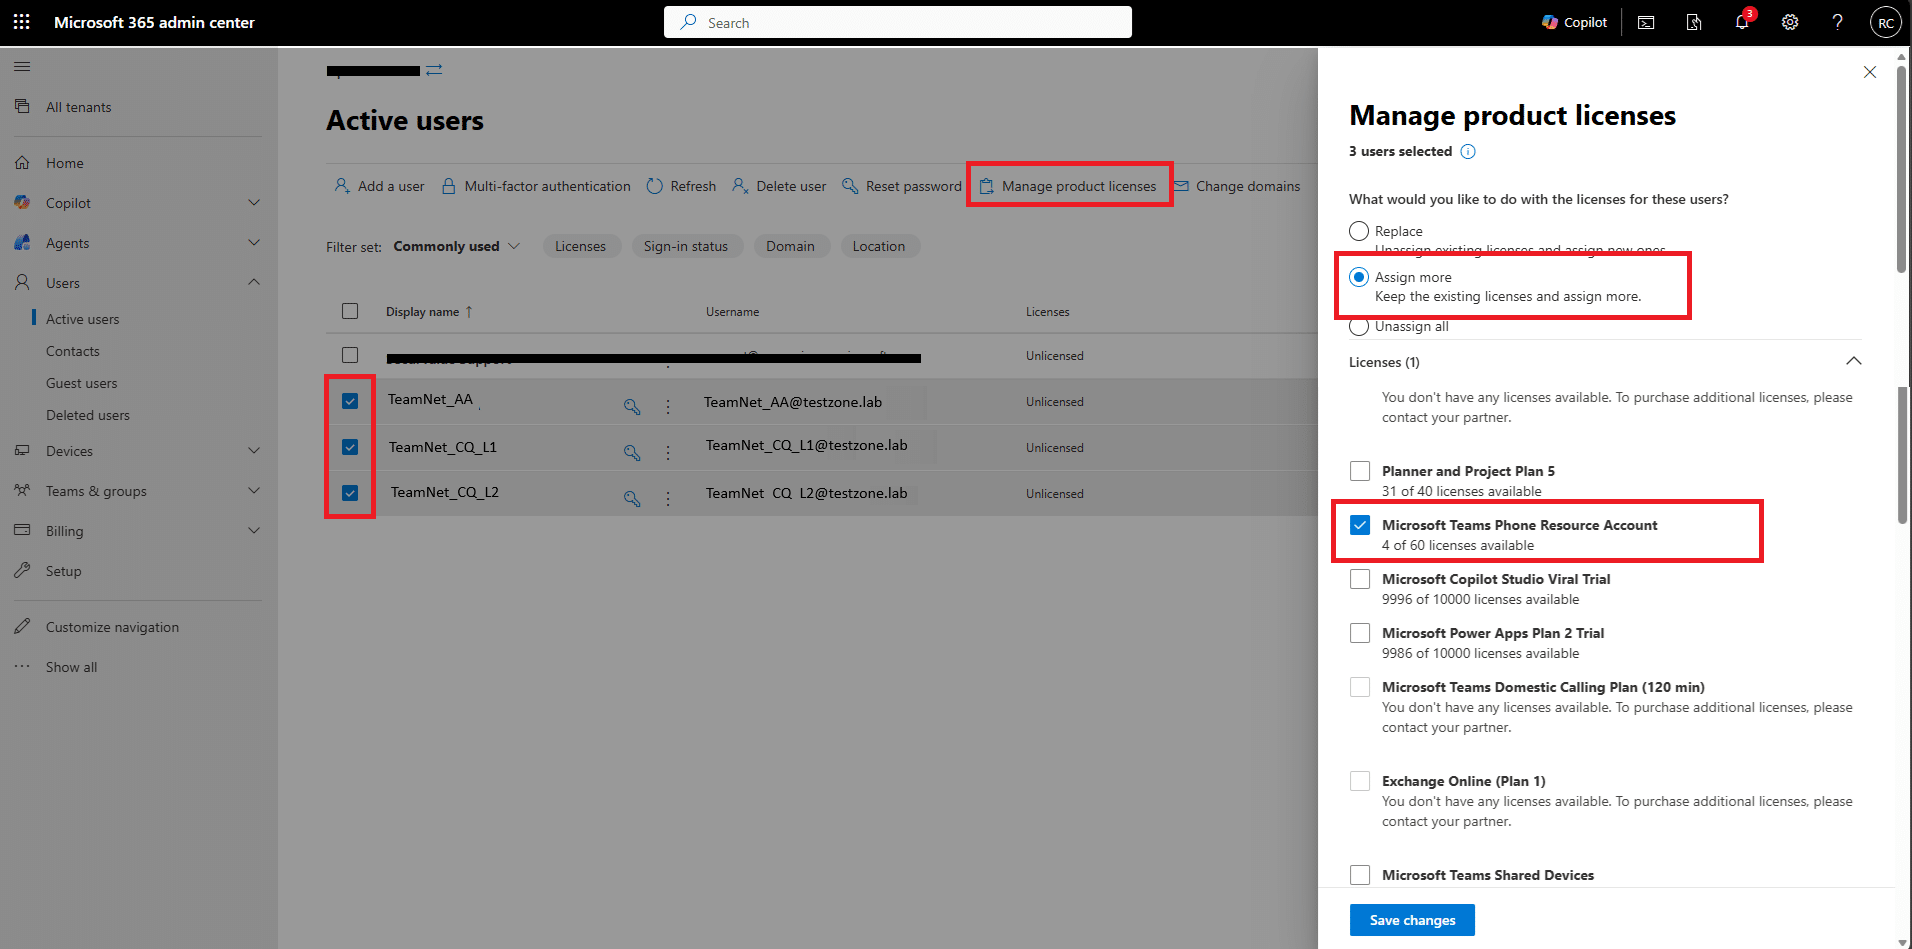This screenshot has width=1912, height=949.
Task: Go to Deleted users page
Action: (x=87, y=415)
